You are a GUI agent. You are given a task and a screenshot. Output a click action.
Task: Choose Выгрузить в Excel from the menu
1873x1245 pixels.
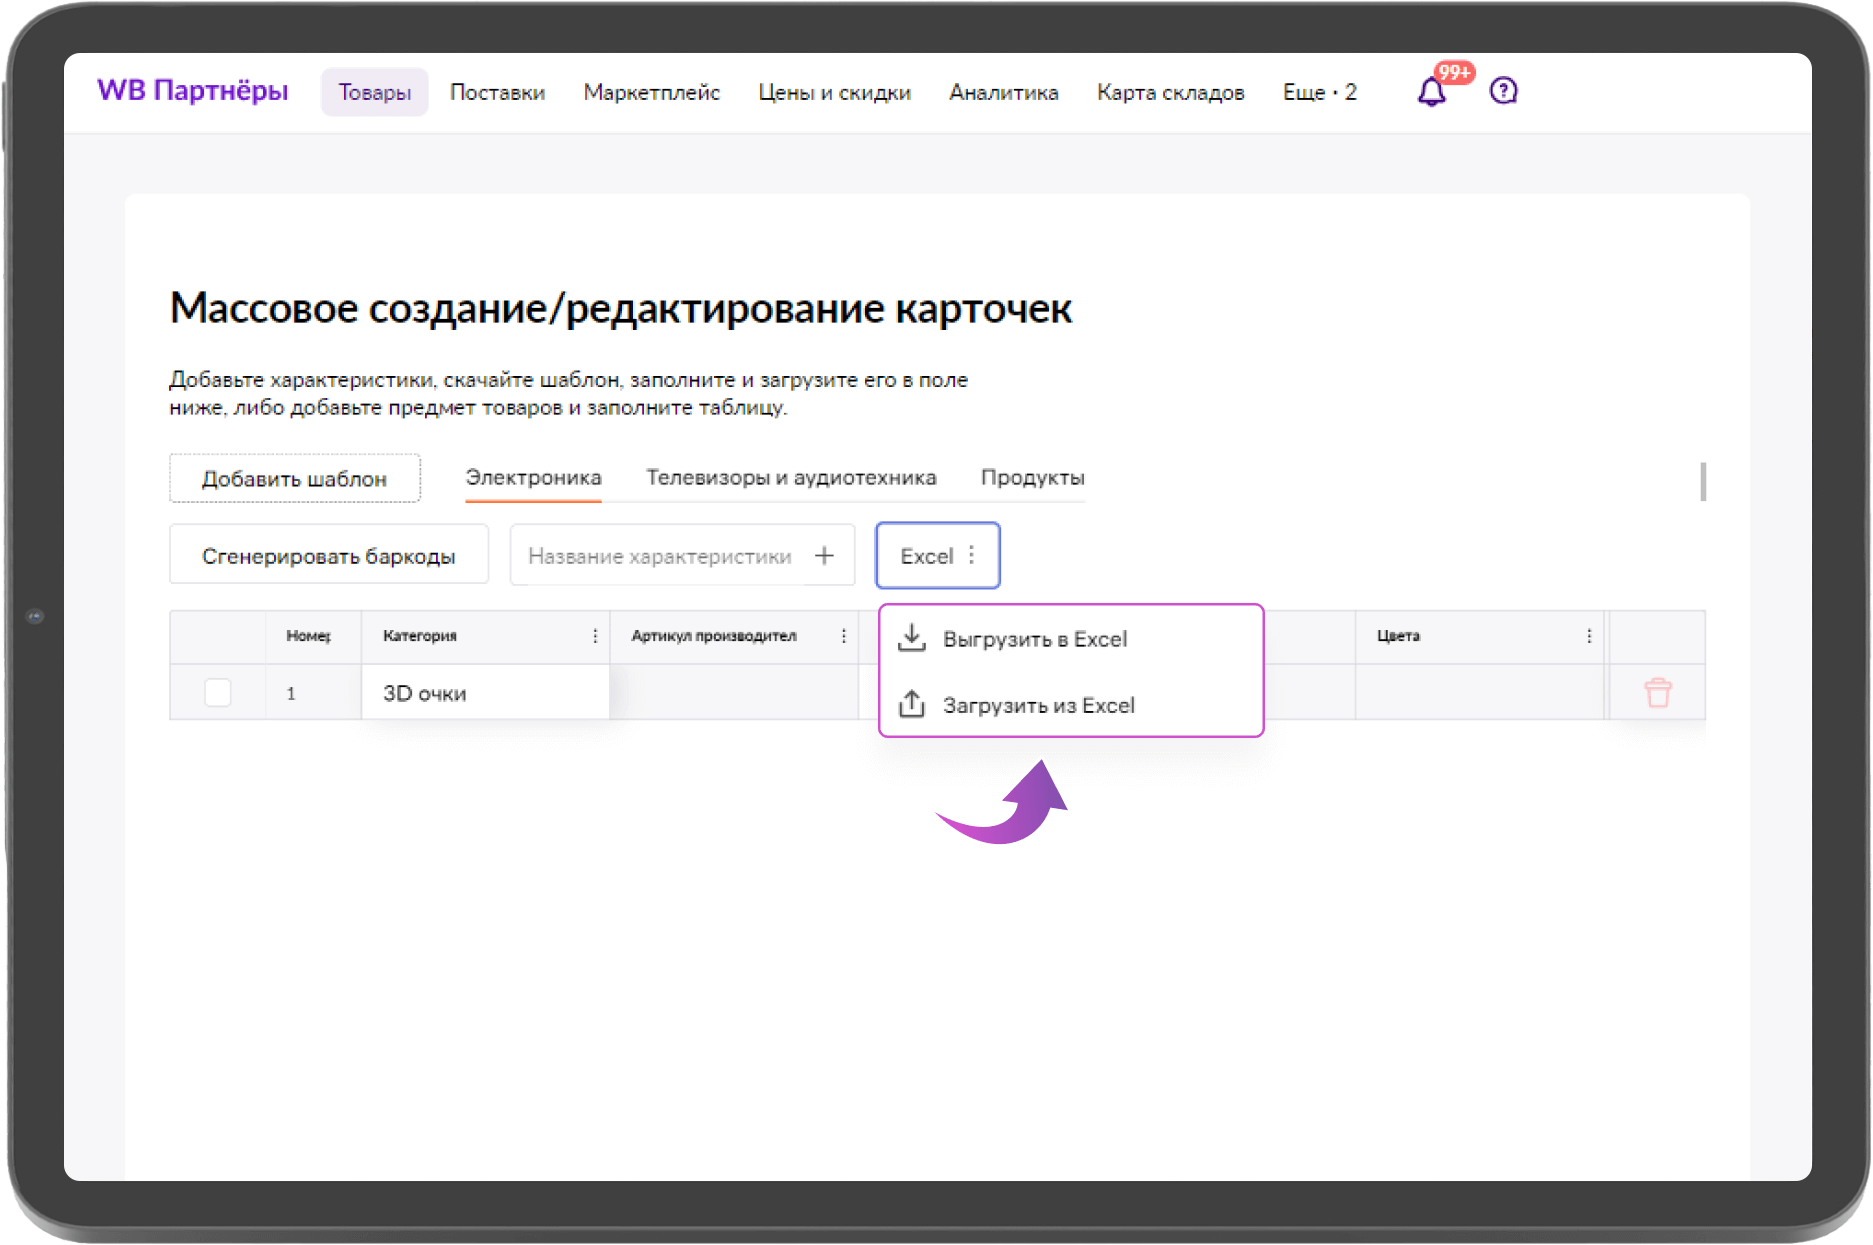click(x=1036, y=638)
